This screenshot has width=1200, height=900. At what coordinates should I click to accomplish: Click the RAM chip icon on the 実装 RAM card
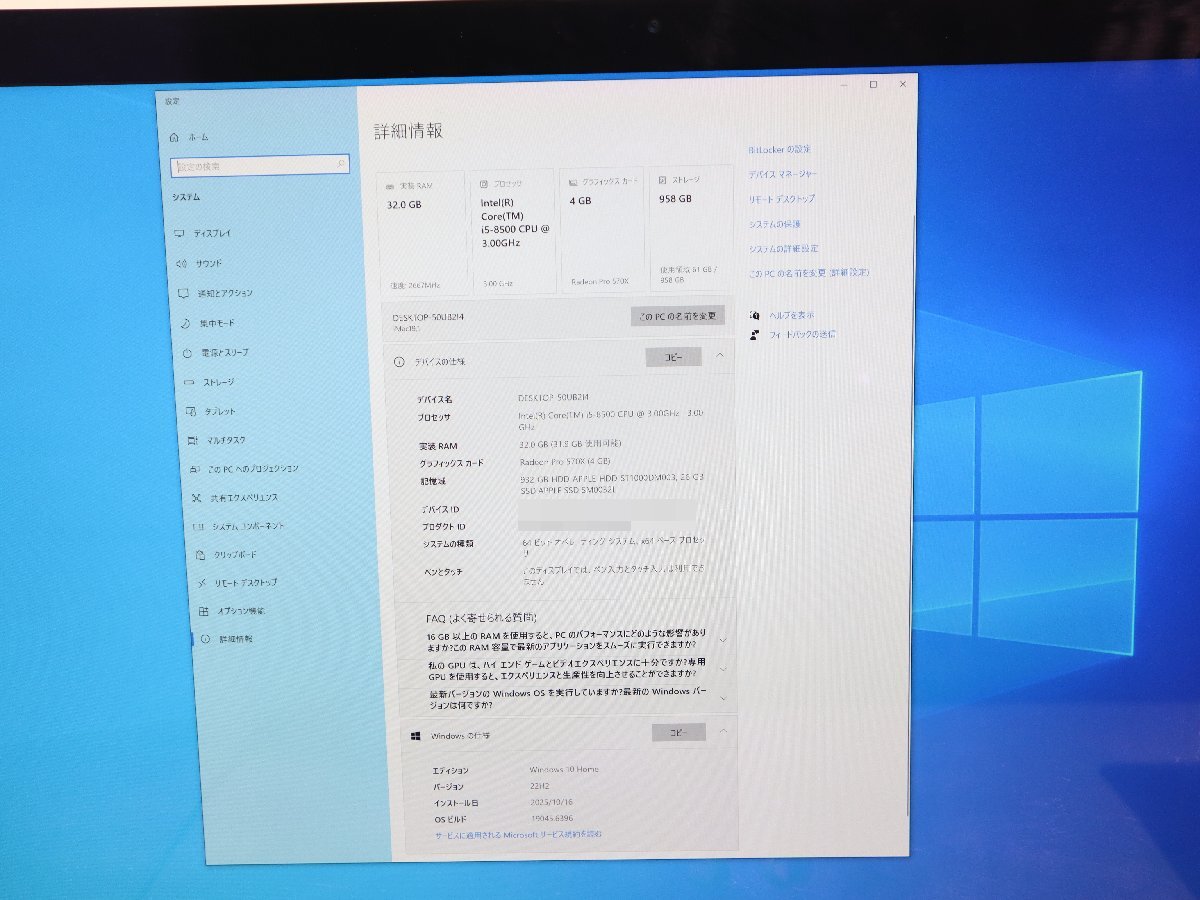click(390, 186)
